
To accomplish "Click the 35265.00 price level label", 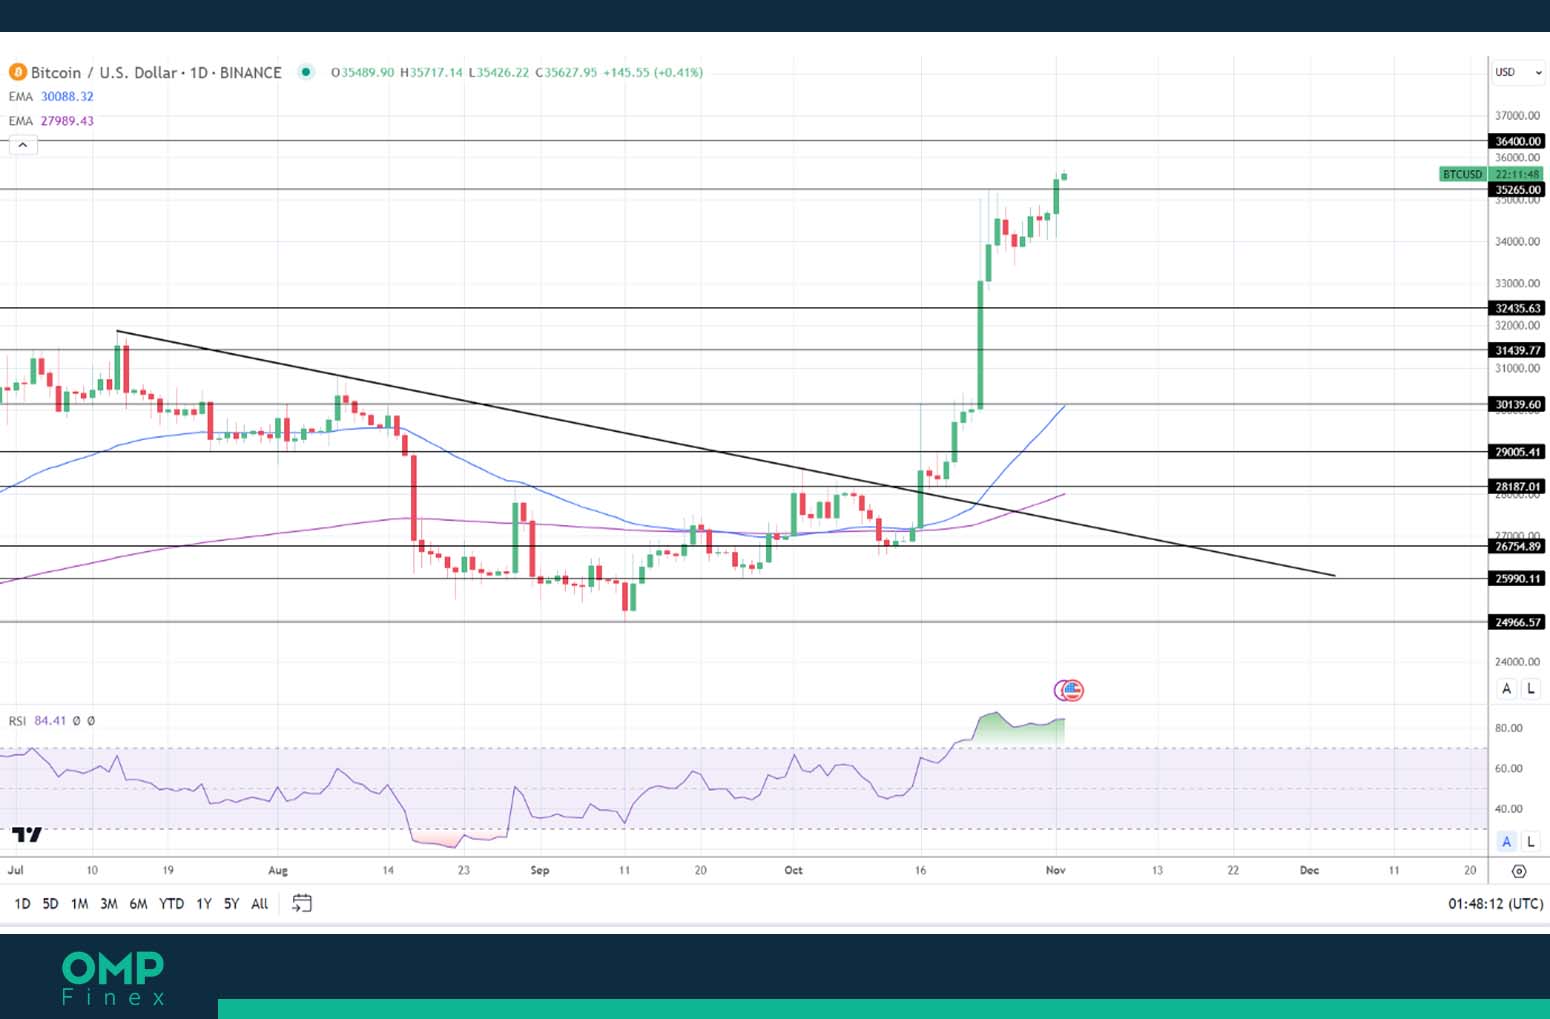I will click(x=1517, y=189).
